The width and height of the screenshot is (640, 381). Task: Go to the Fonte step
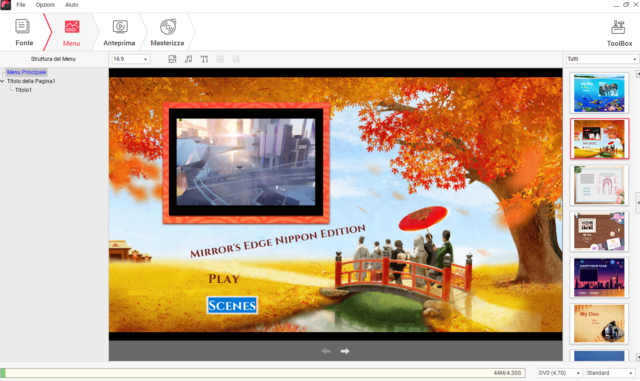tap(24, 32)
